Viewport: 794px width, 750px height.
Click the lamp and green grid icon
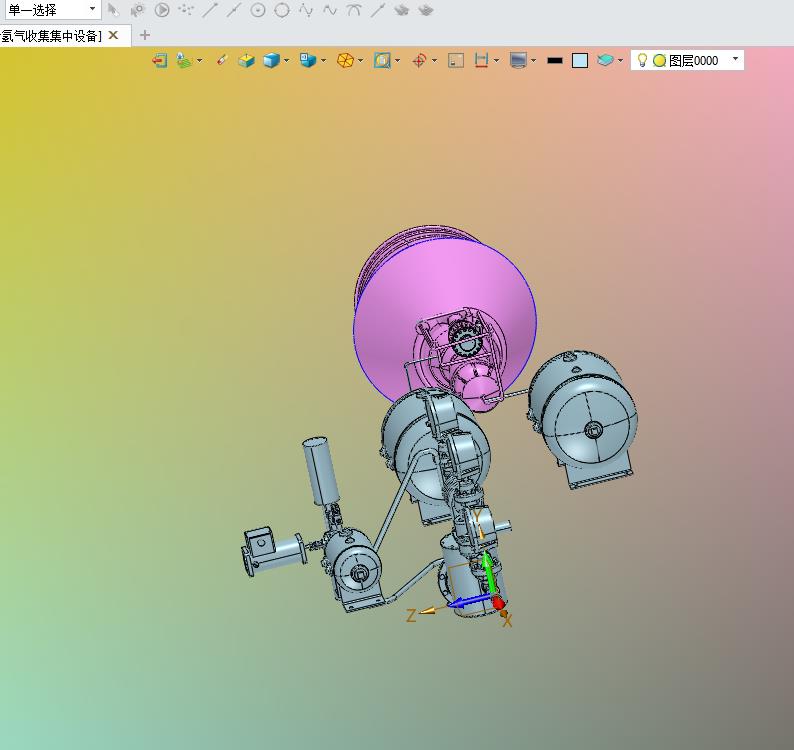tap(184, 61)
